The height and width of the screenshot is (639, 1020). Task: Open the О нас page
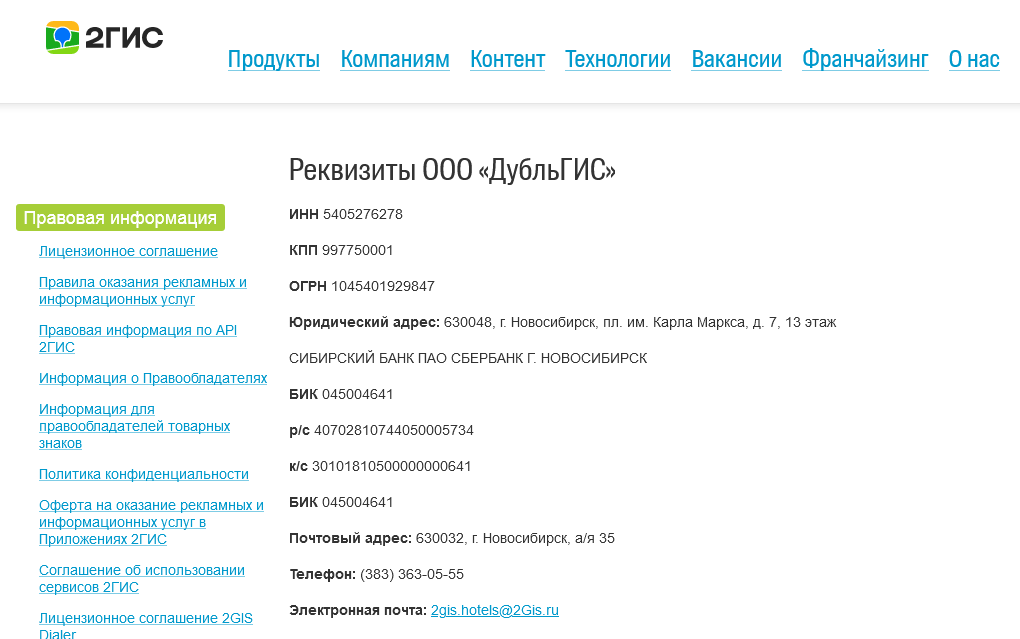point(974,59)
